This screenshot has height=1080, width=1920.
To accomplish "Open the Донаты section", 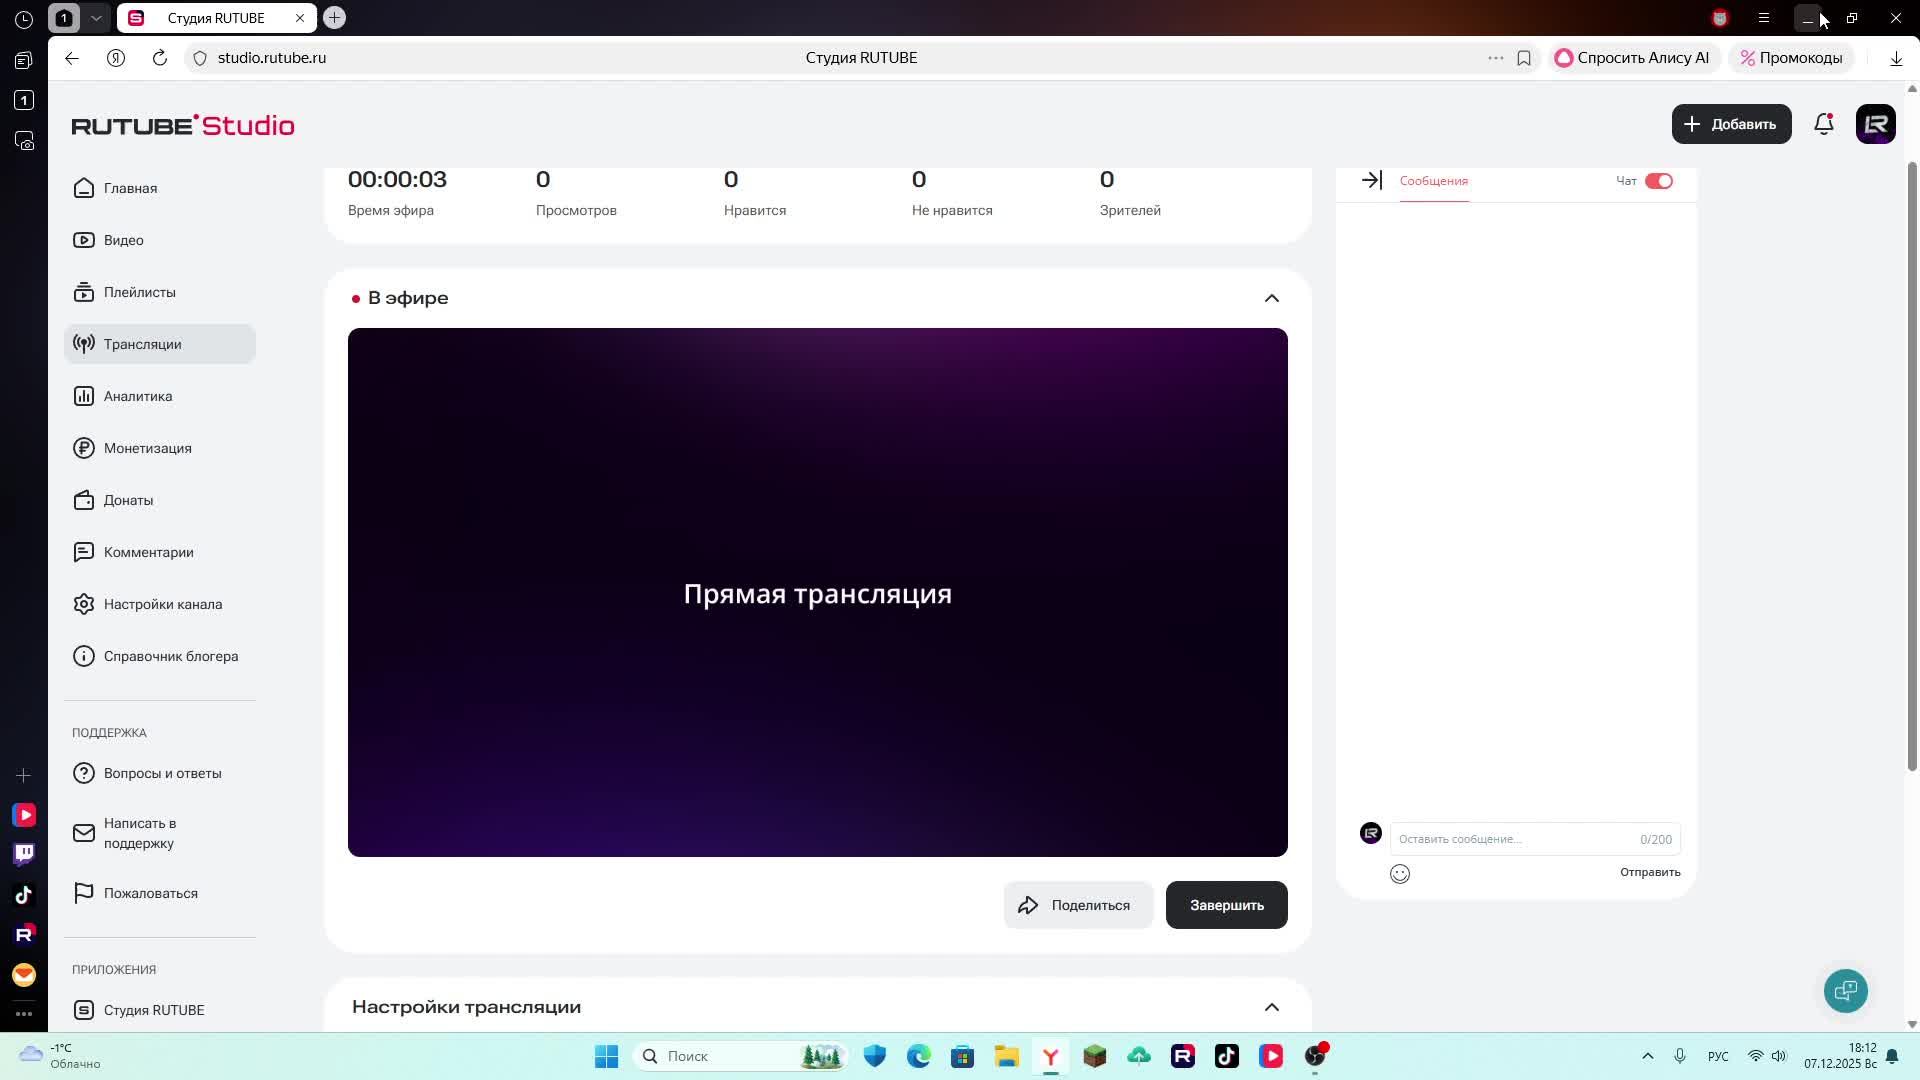I will tap(128, 500).
